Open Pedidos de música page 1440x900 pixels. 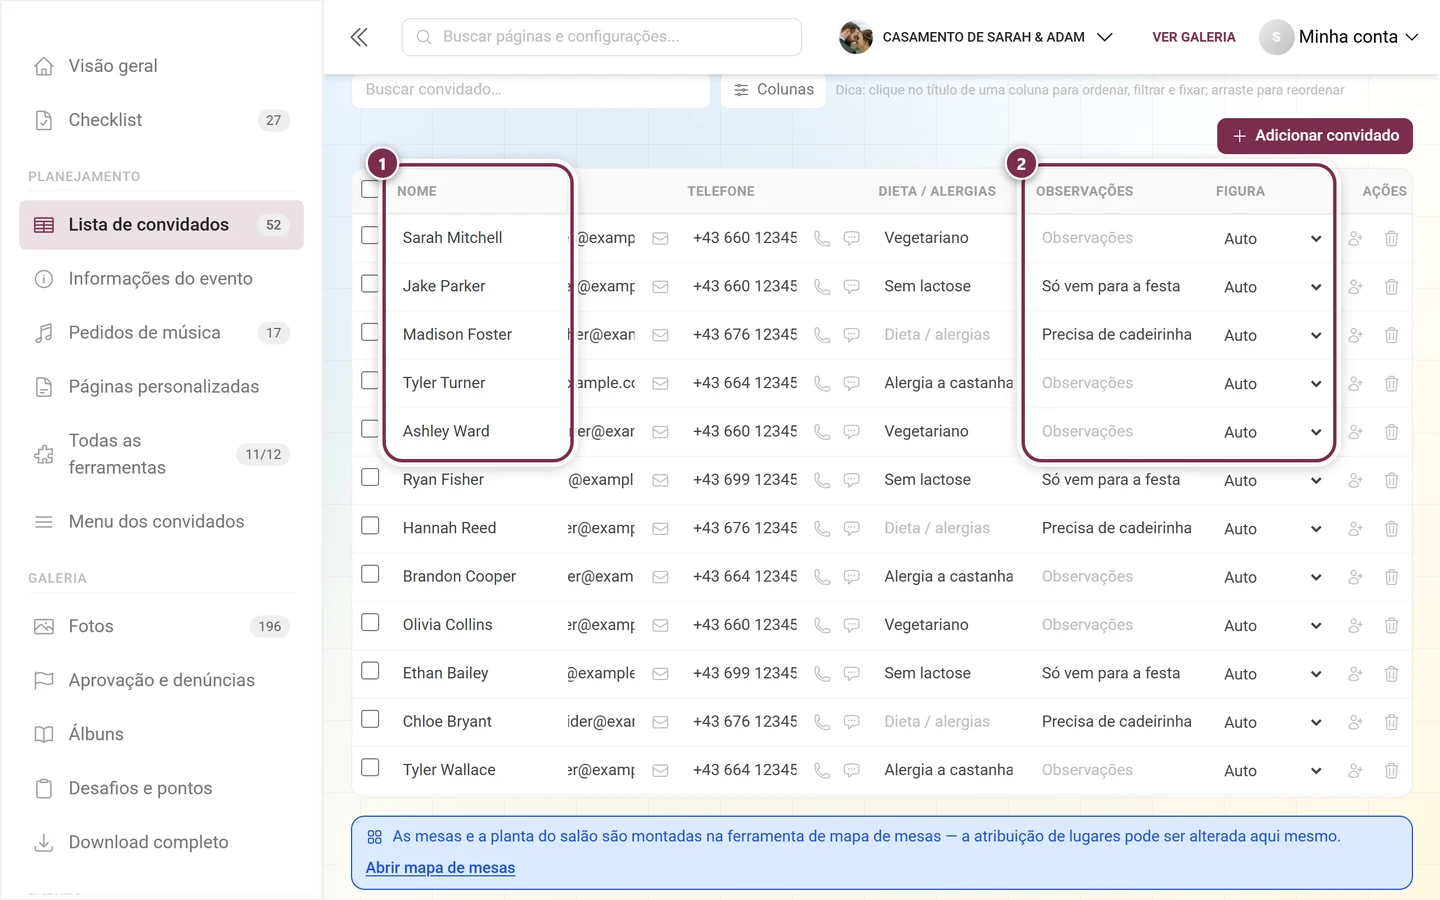point(161,333)
